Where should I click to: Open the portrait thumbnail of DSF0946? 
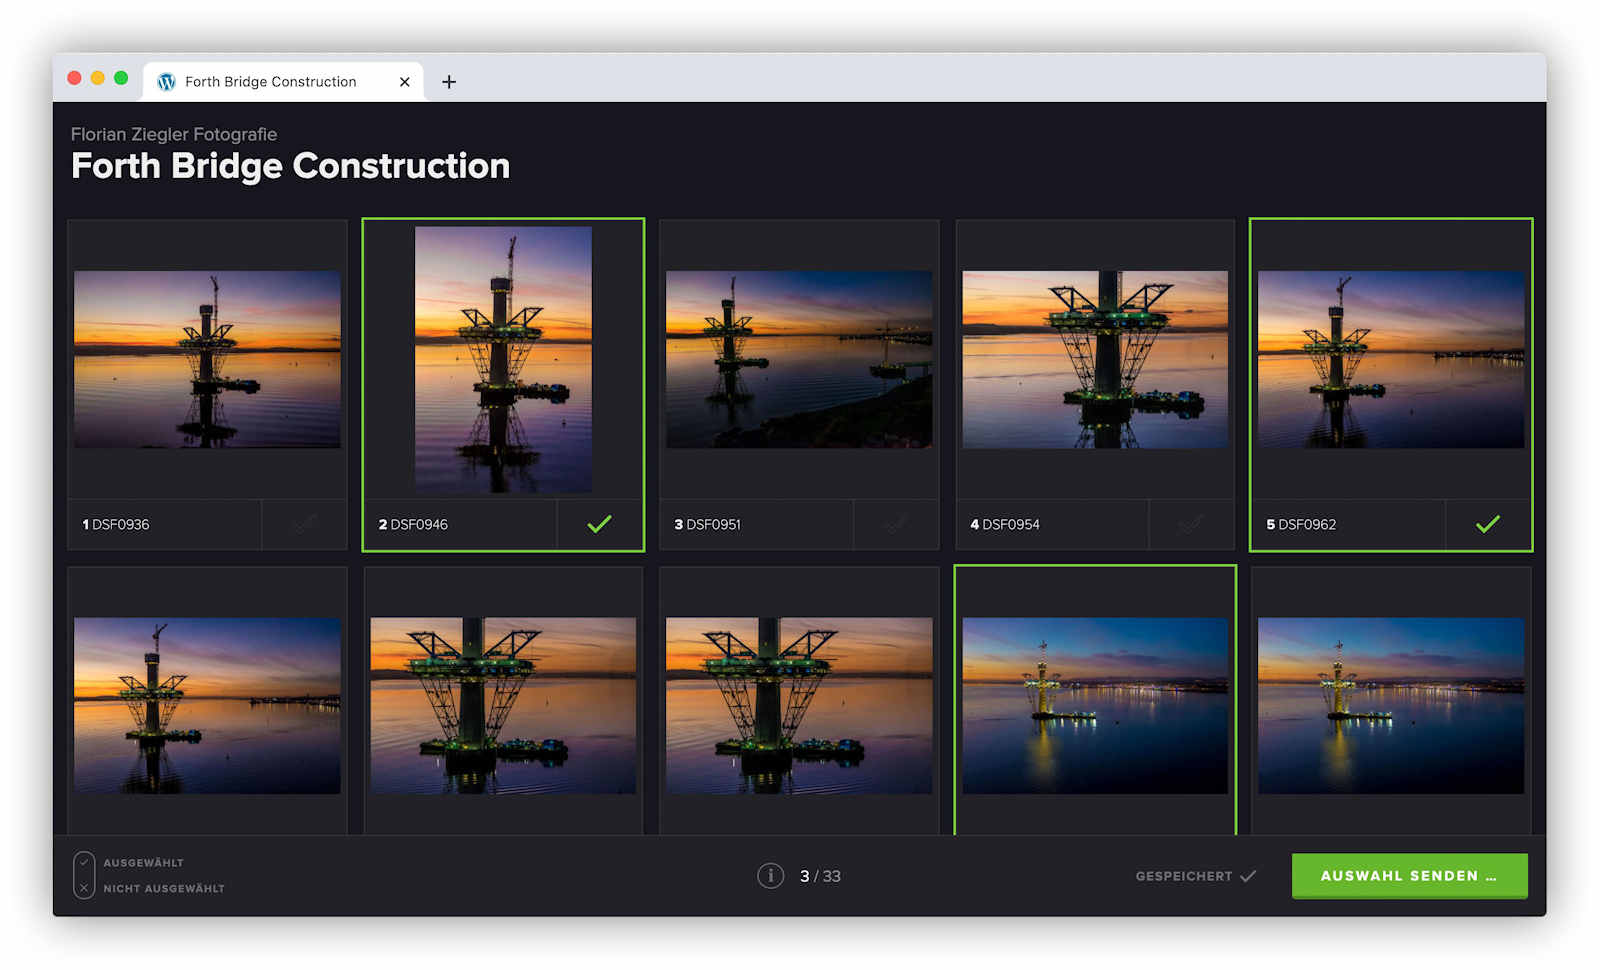503,359
